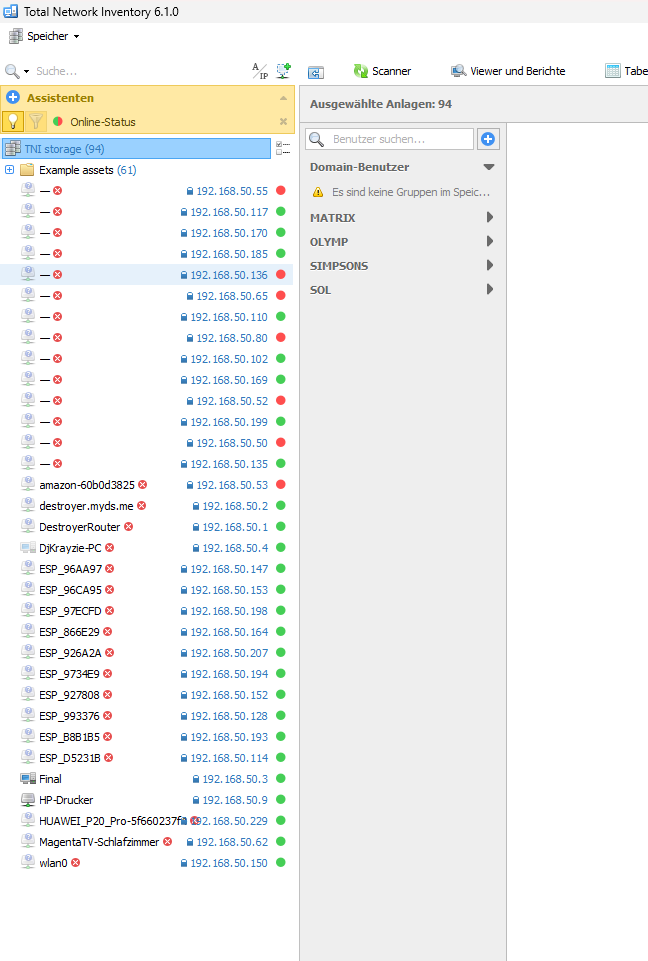
Task: Close the Online-Status assistant
Action: [283, 121]
